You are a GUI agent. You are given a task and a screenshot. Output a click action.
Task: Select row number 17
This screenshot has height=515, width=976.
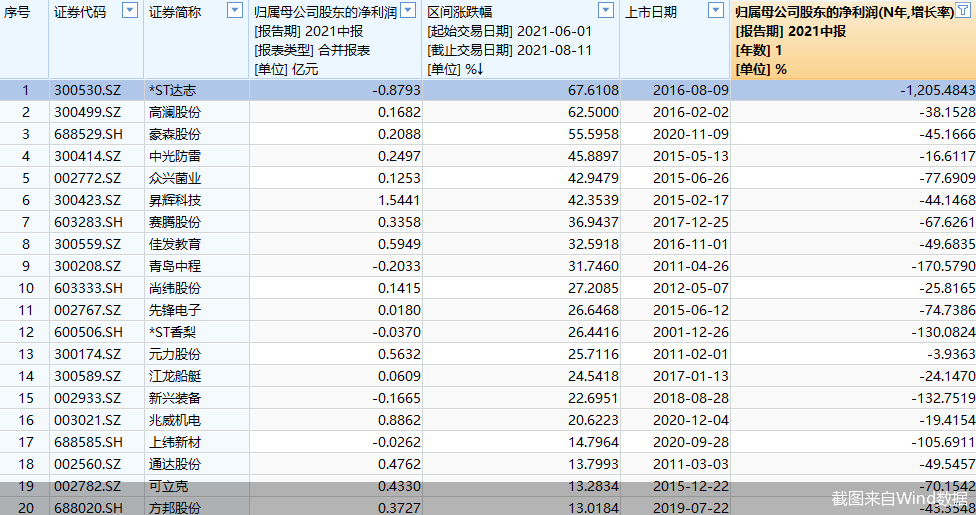click(x=26, y=442)
